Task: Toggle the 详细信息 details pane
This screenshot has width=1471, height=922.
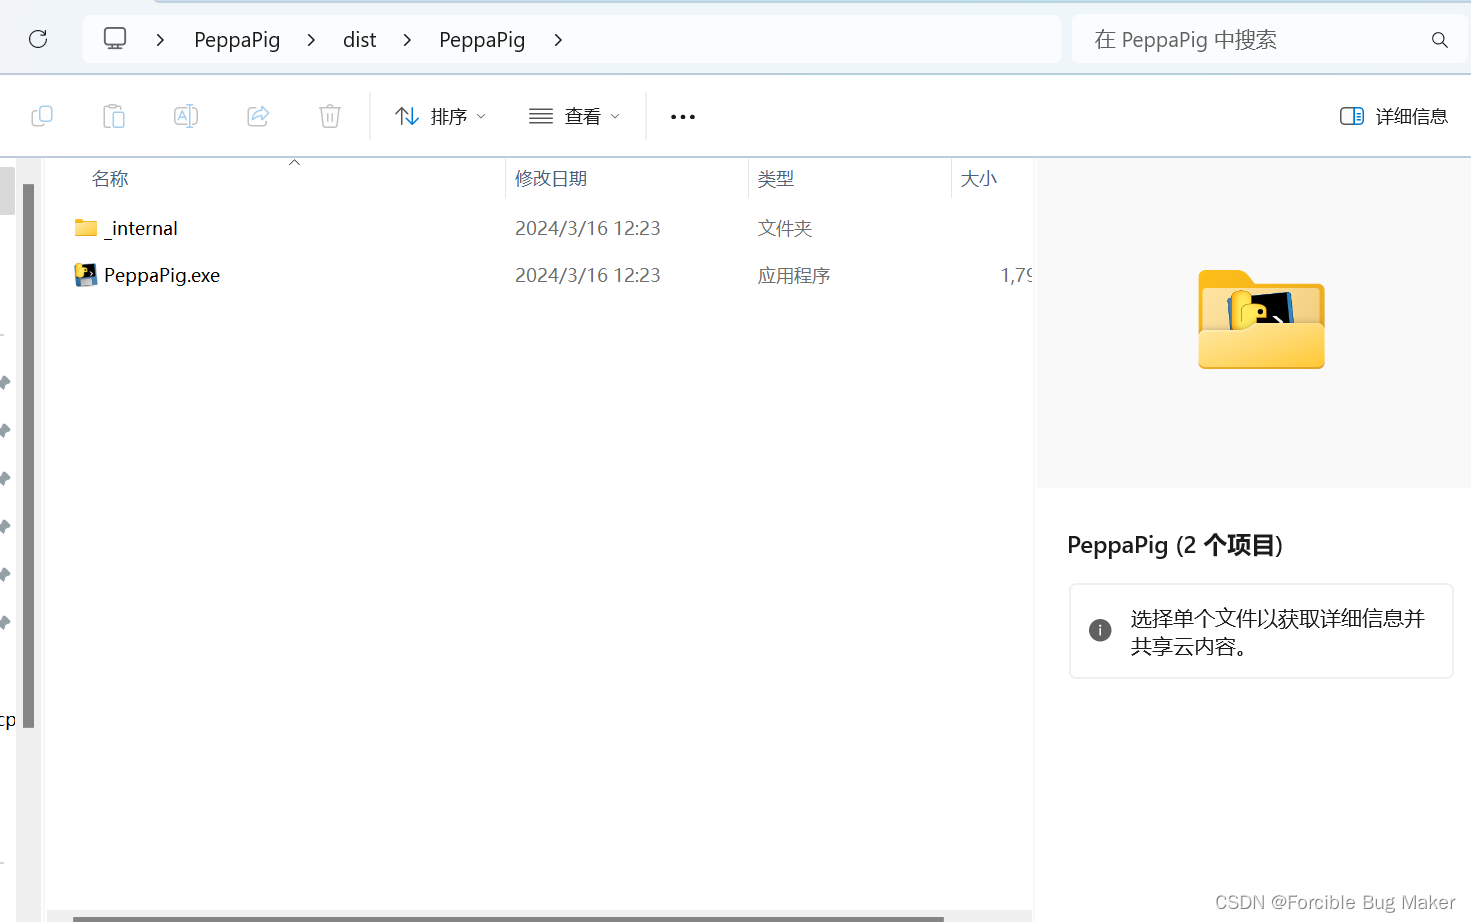Action: pyautogui.click(x=1394, y=116)
